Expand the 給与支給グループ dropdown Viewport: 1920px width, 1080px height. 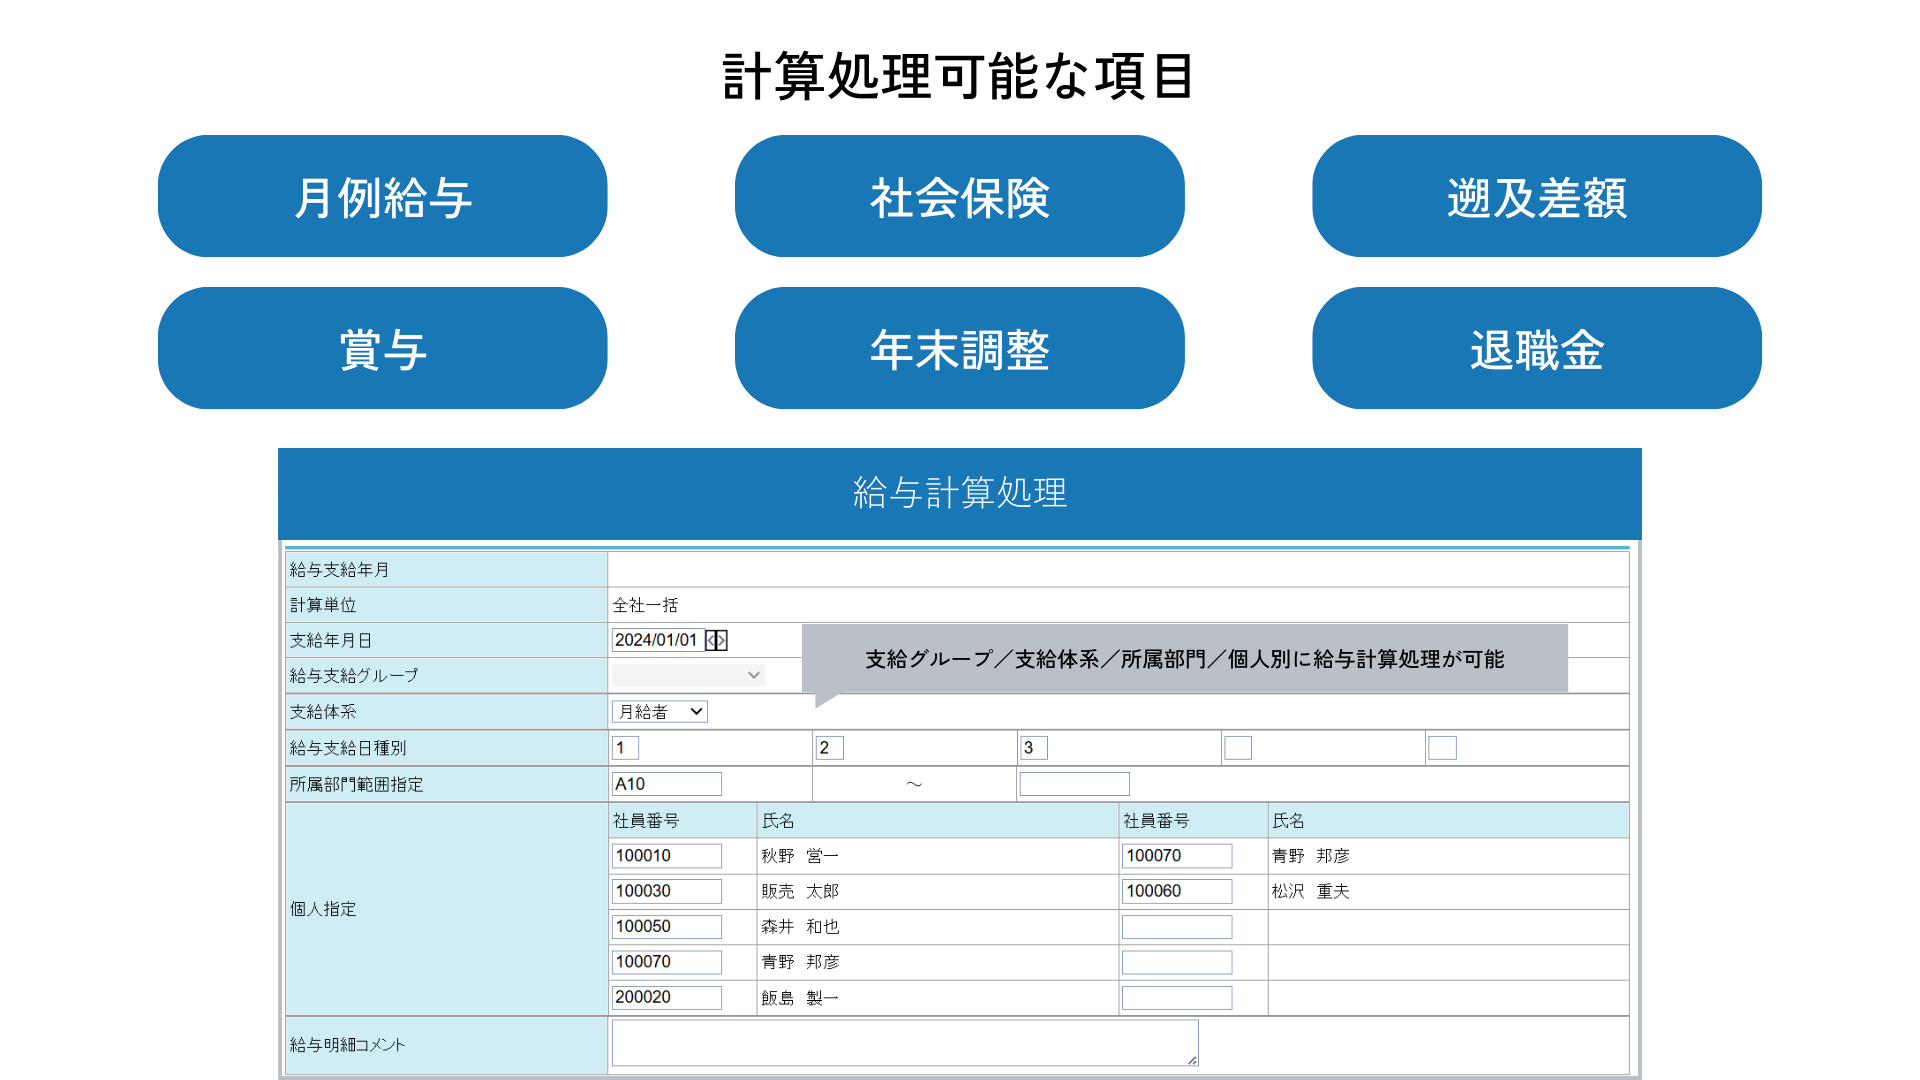pos(688,675)
